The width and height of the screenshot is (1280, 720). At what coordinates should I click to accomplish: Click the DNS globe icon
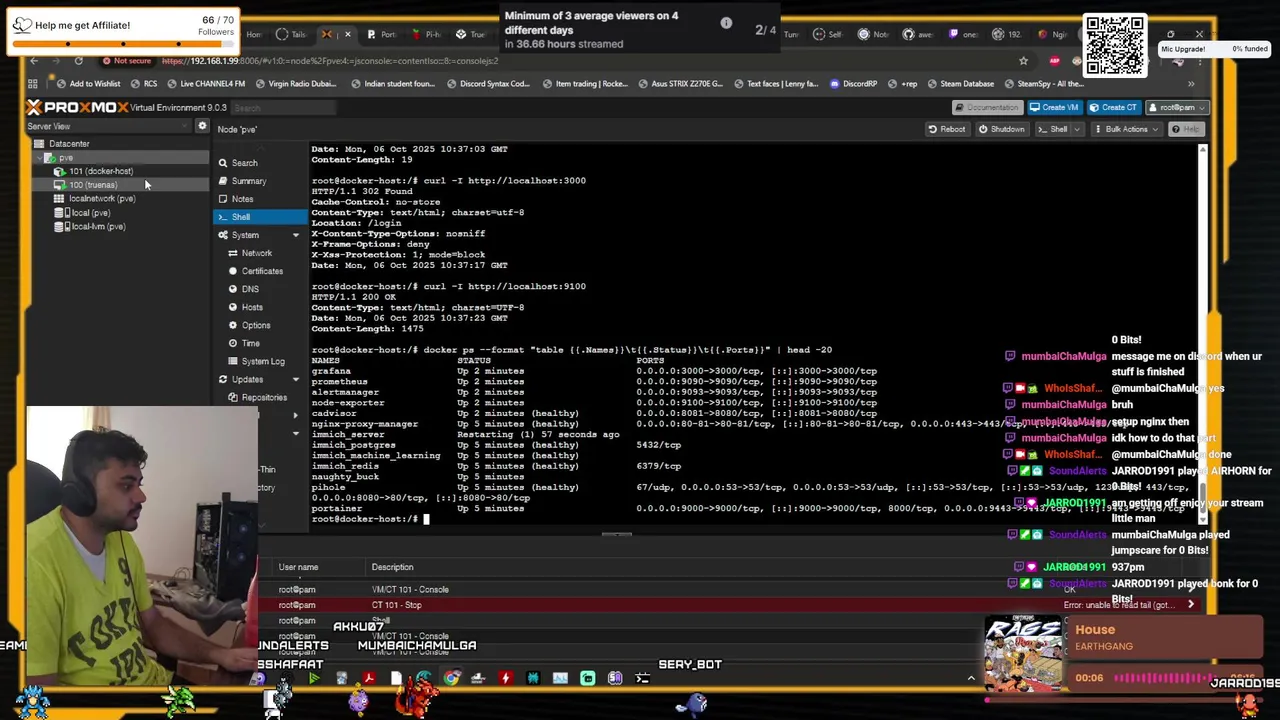point(233,289)
